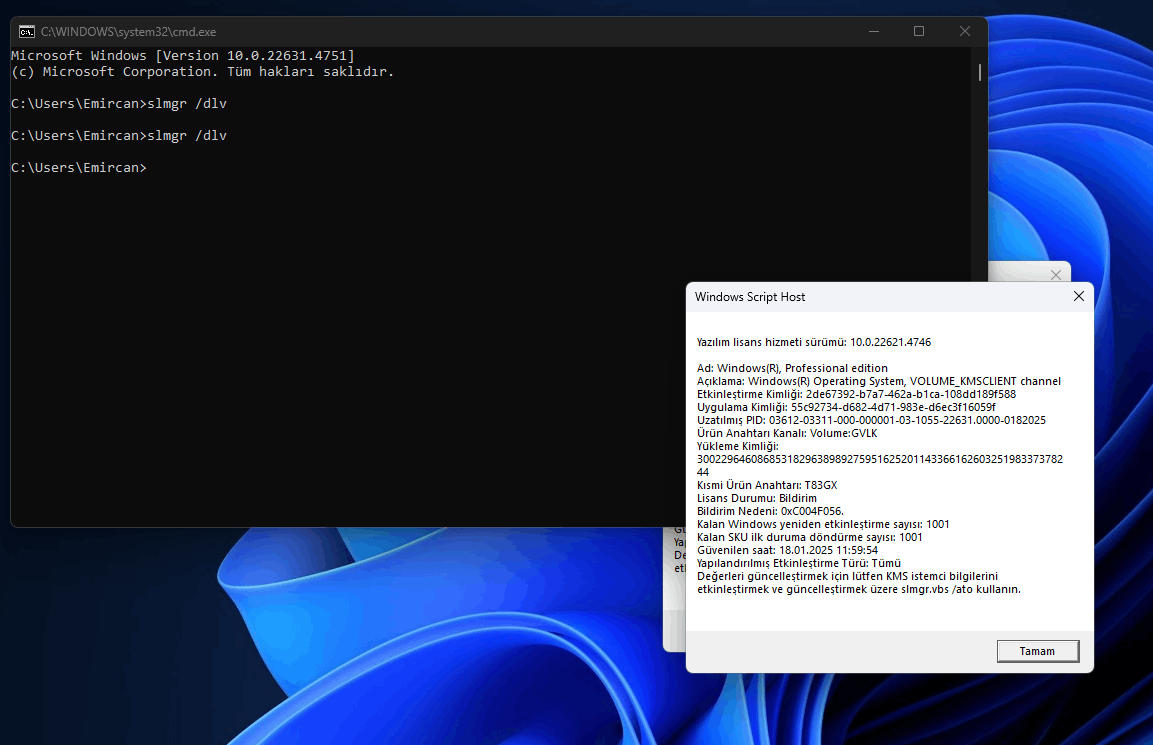Click the Uygulama Kimliği line
Image resolution: width=1153 pixels, height=745 pixels.
point(846,407)
